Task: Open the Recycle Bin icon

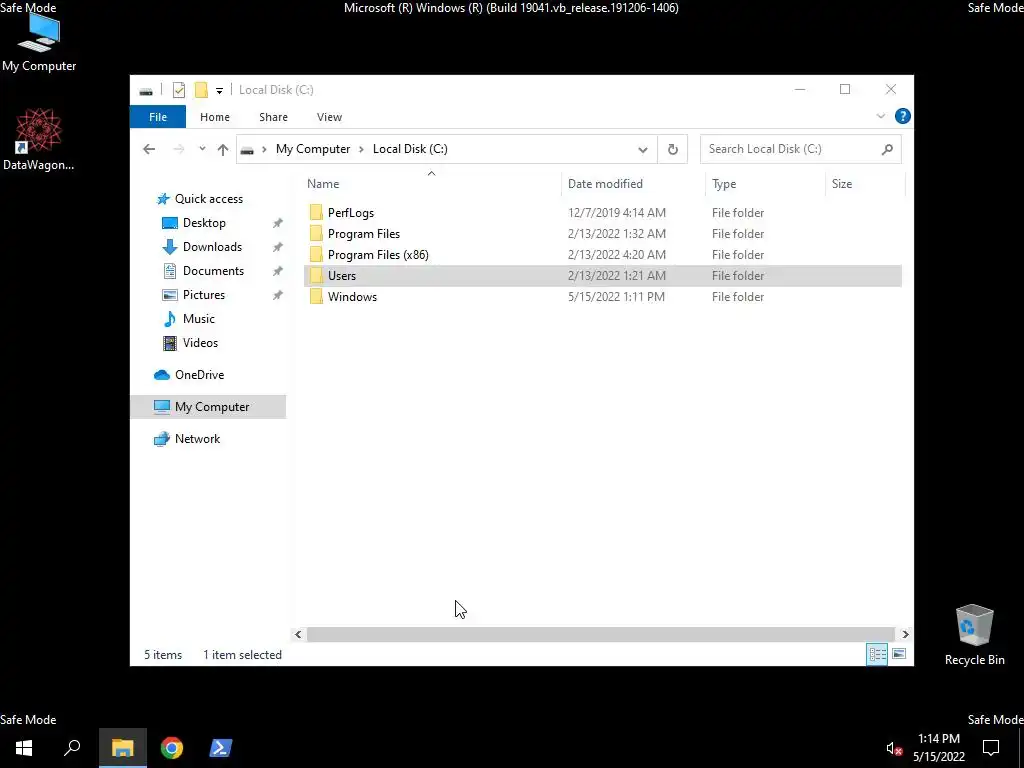Action: (974, 634)
